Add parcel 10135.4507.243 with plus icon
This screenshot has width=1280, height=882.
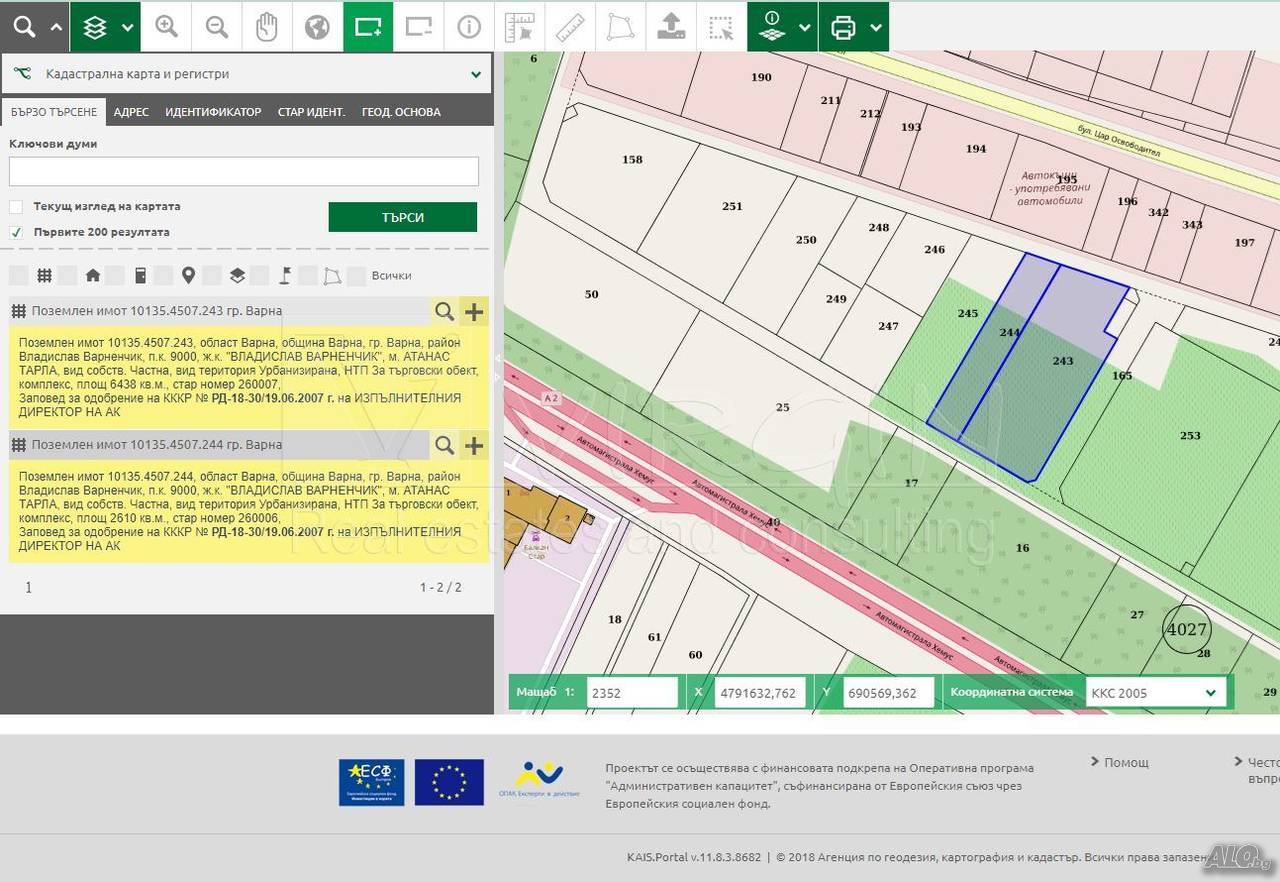[474, 311]
